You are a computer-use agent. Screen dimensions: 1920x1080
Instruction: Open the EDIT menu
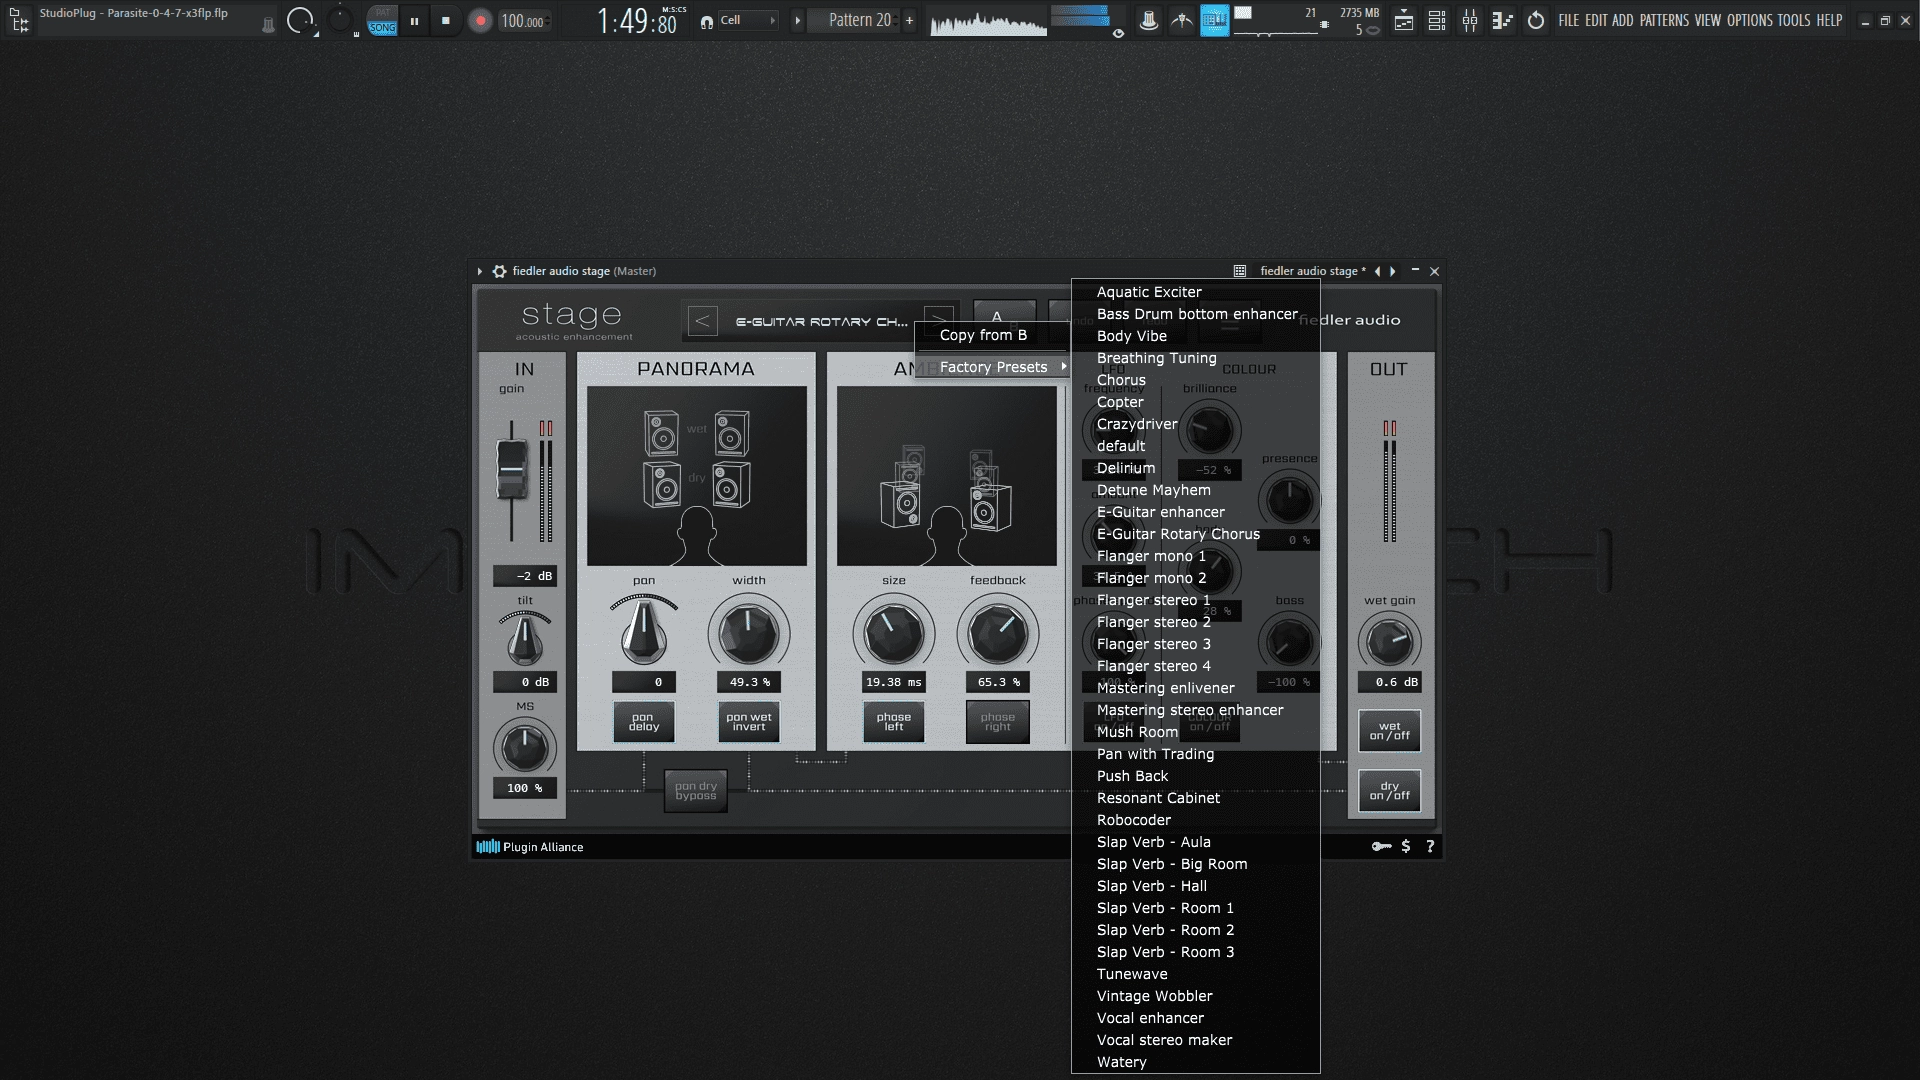coord(1596,20)
